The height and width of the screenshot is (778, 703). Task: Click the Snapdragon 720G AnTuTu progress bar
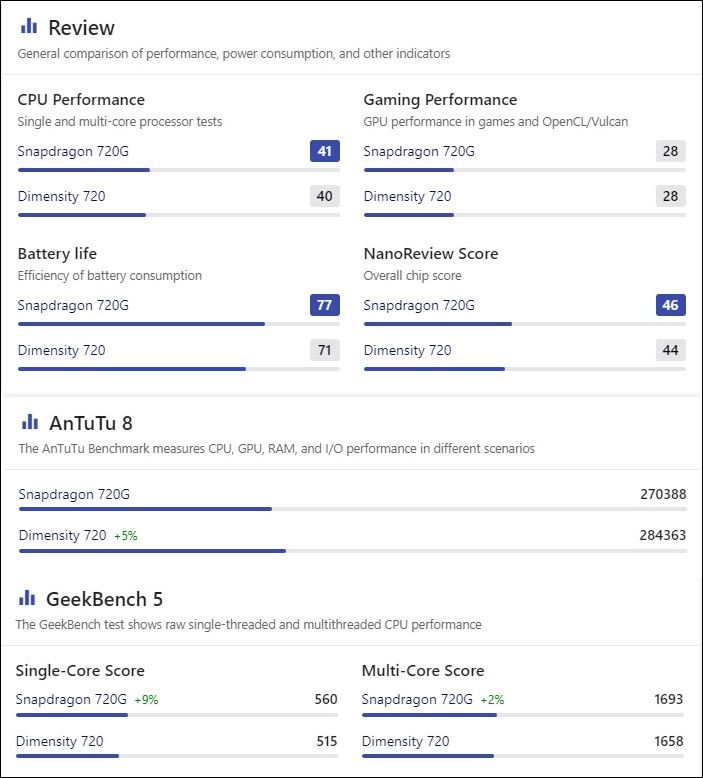[x=353, y=509]
